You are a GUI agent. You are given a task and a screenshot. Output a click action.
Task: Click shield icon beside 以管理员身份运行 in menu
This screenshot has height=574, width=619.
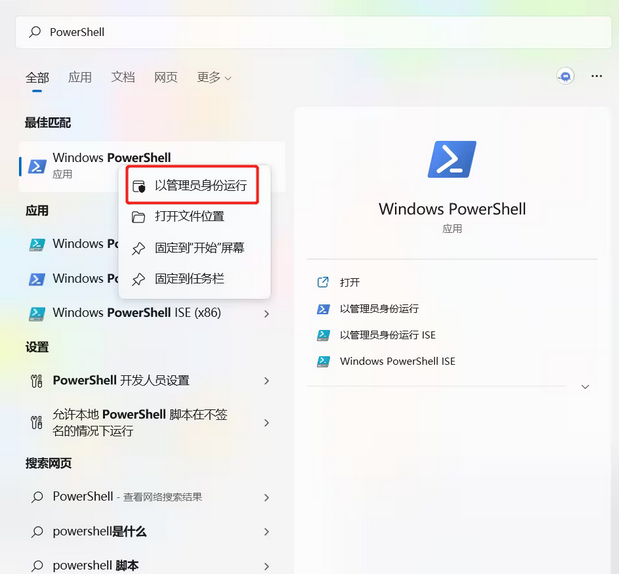point(139,186)
